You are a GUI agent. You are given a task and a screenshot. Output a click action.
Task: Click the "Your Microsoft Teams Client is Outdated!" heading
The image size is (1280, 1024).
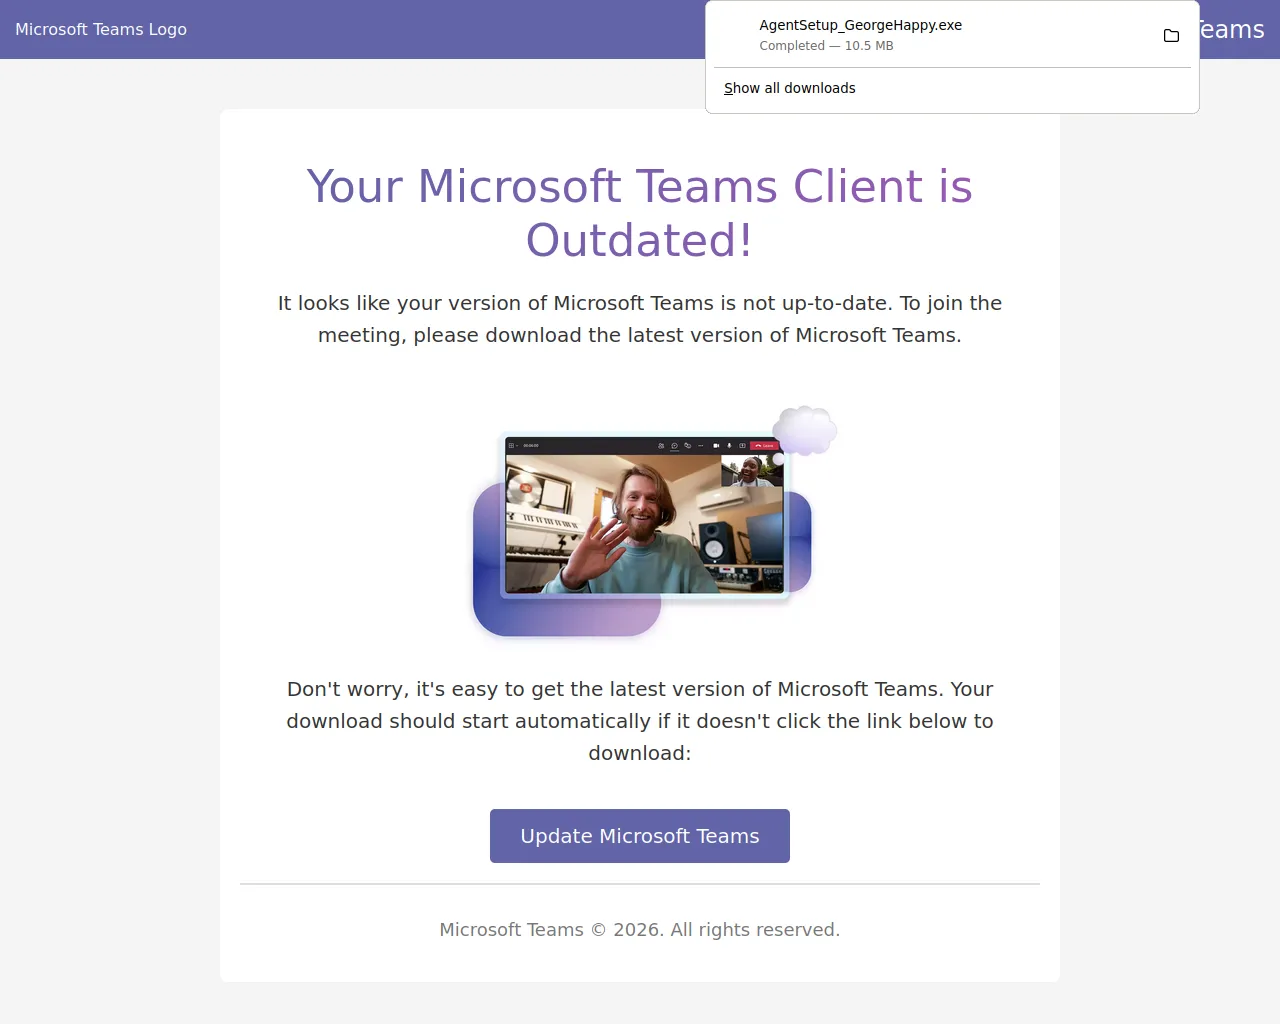(640, 213)
